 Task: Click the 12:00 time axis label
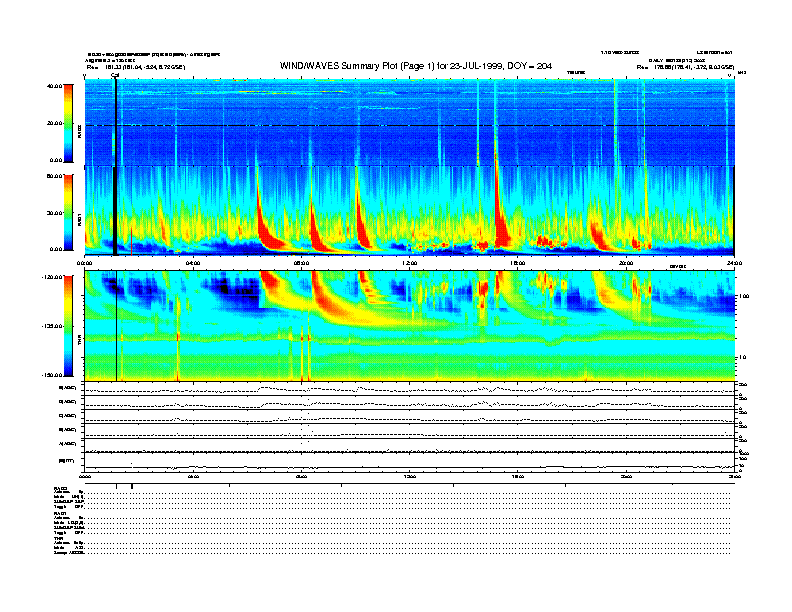pos(409,263)
